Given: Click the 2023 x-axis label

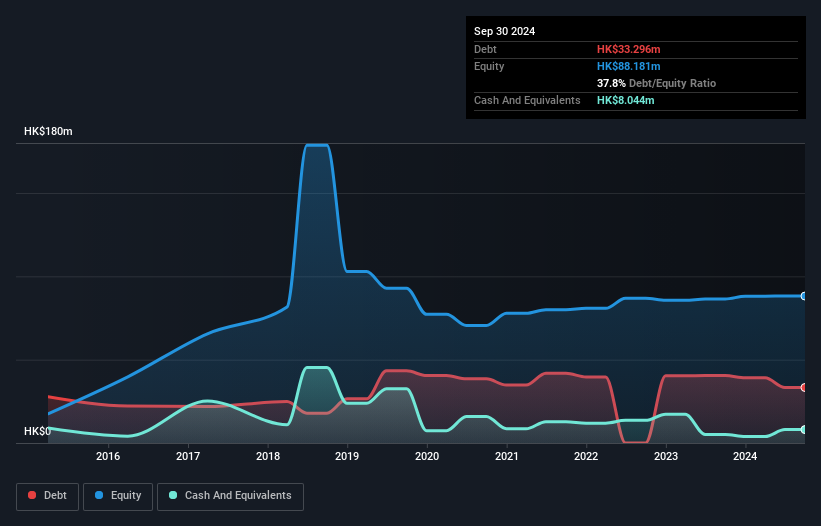Looking at the screenshot, I should (666, 456).
